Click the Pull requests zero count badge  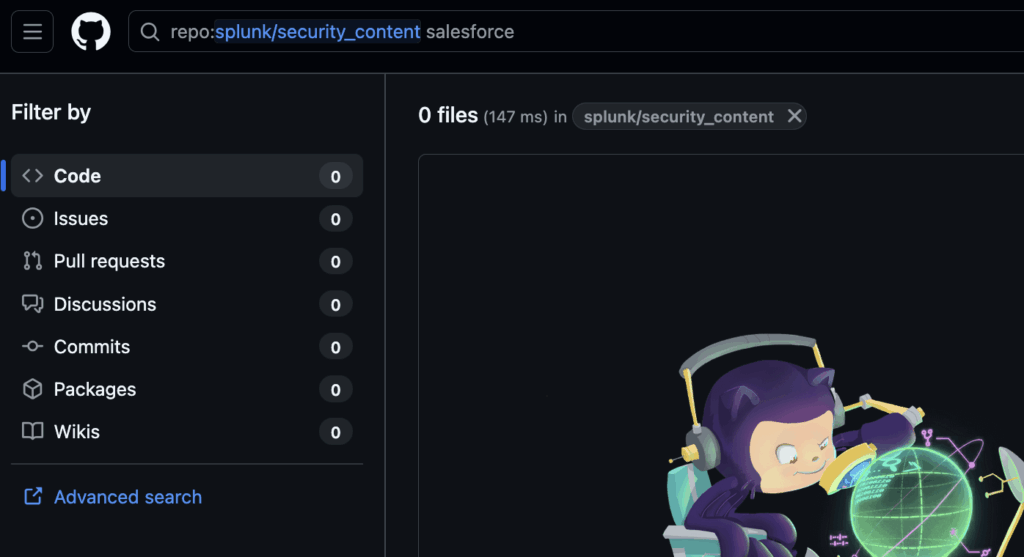pyautogui.click(x=335, y=262)
